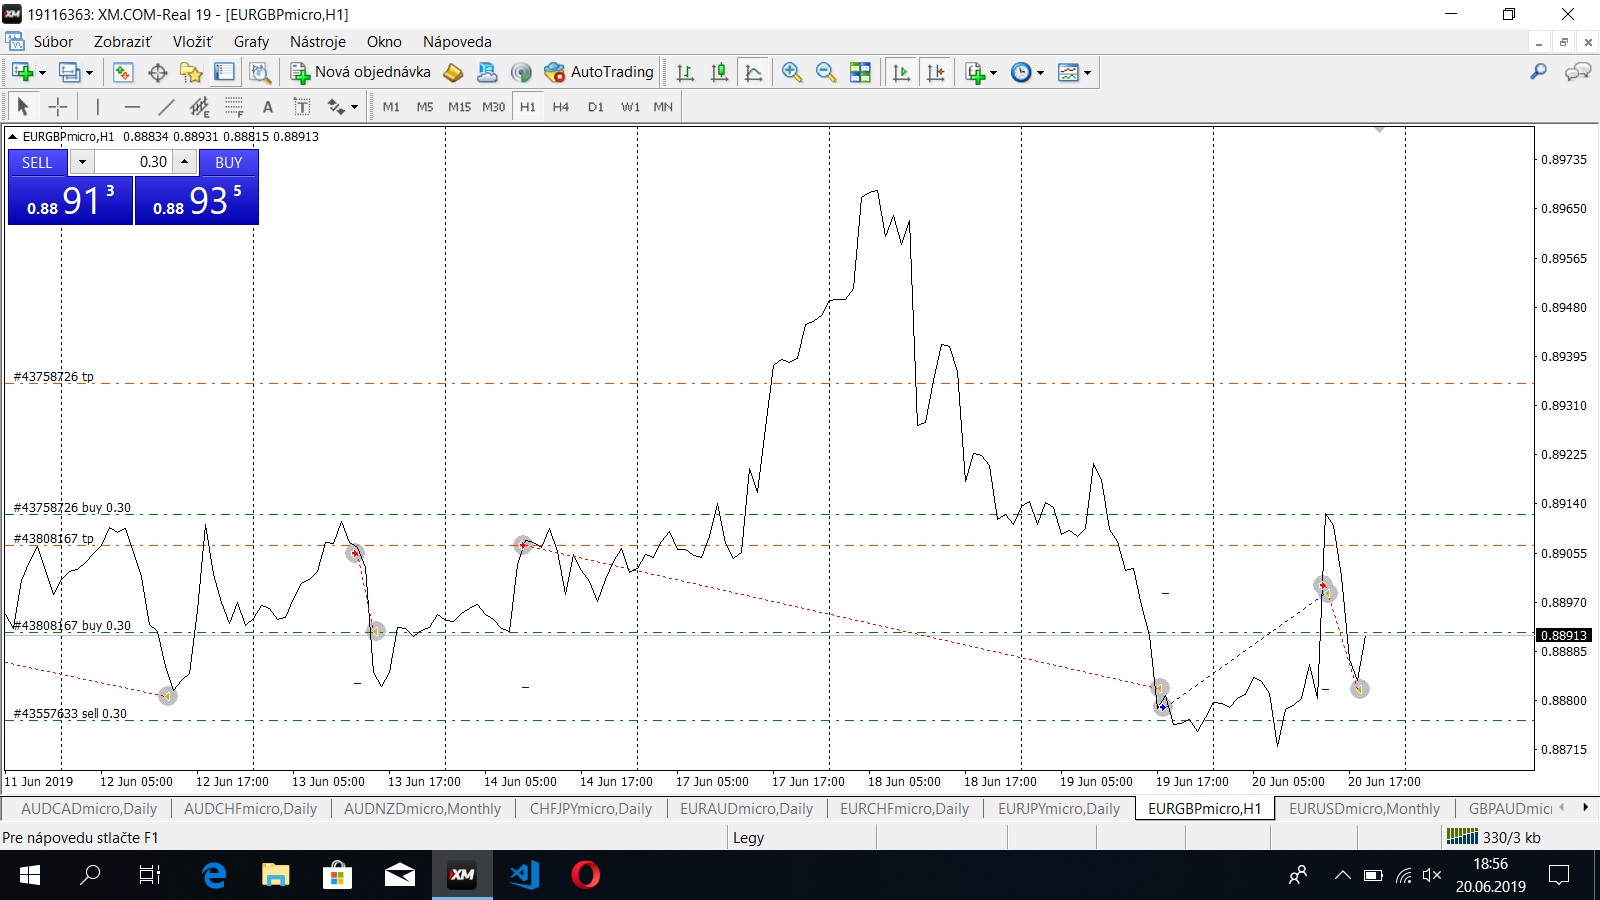Viewport: 1600px width, 900px height.
Task: Switch chart to bar chart mode
Action: click(x=685, y=72)
